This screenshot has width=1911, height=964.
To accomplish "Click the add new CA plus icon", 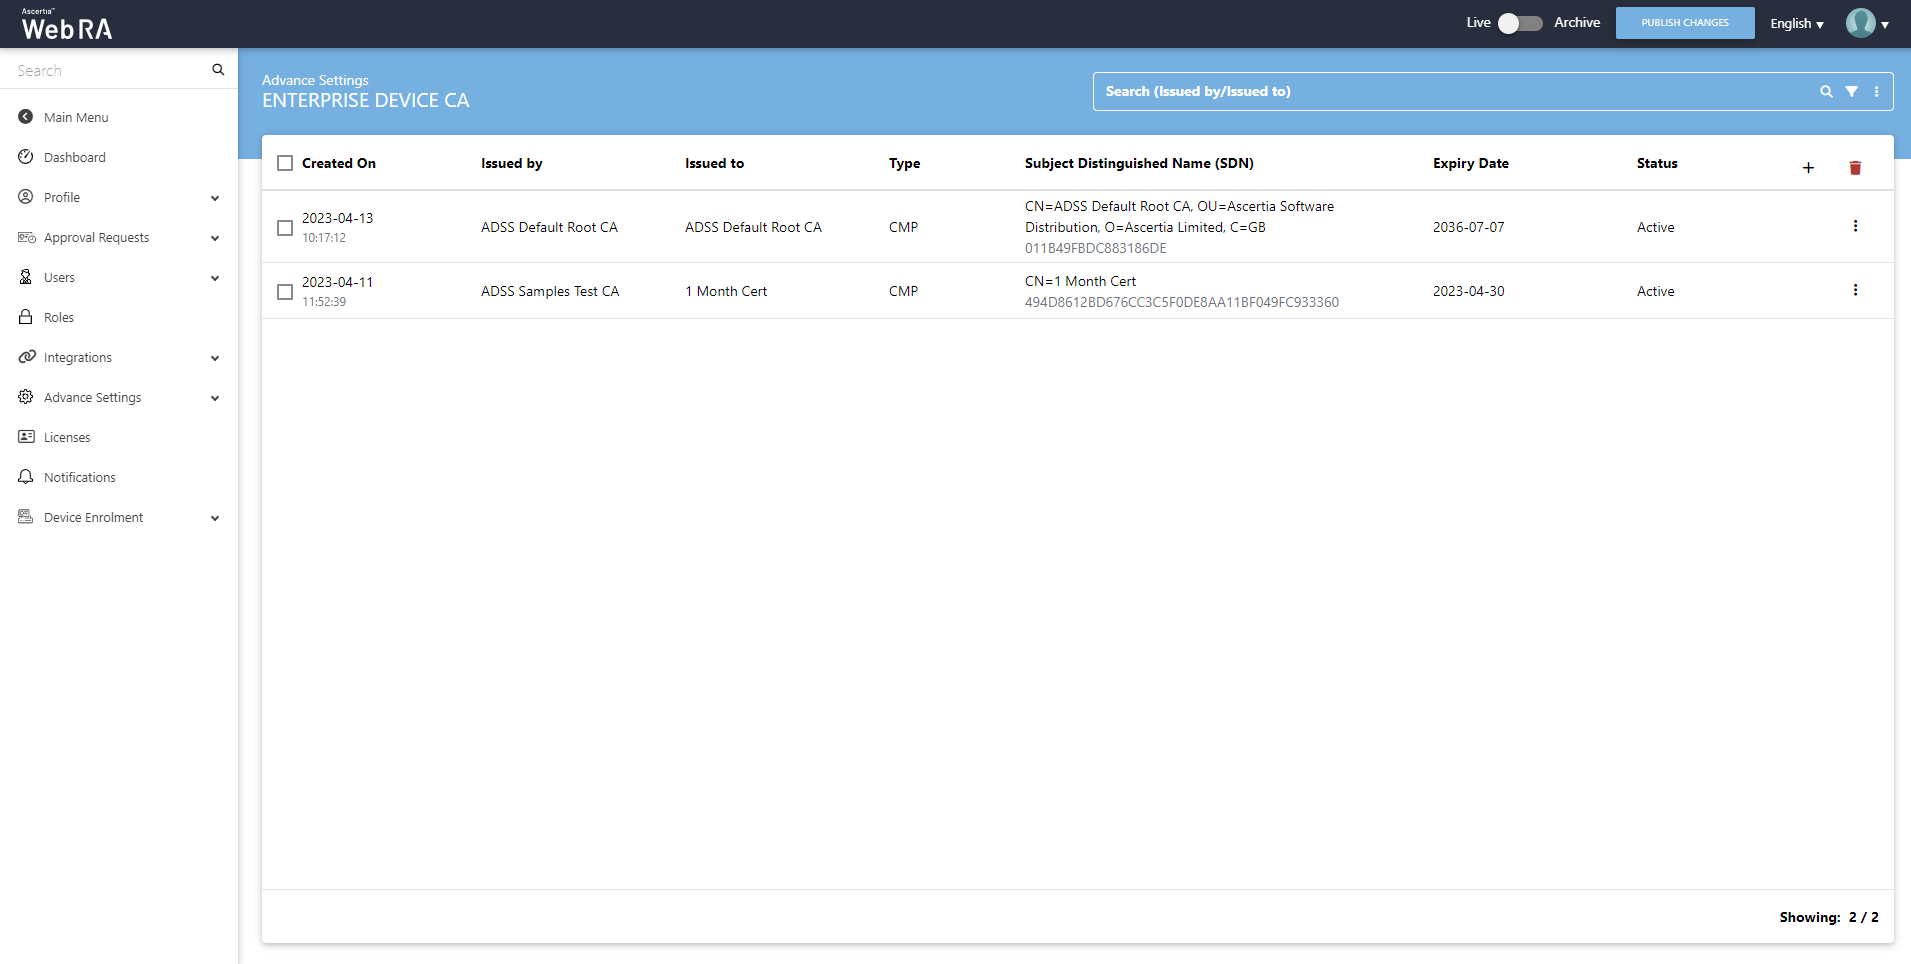I will pyautogui.click(x=1808, y=168).
